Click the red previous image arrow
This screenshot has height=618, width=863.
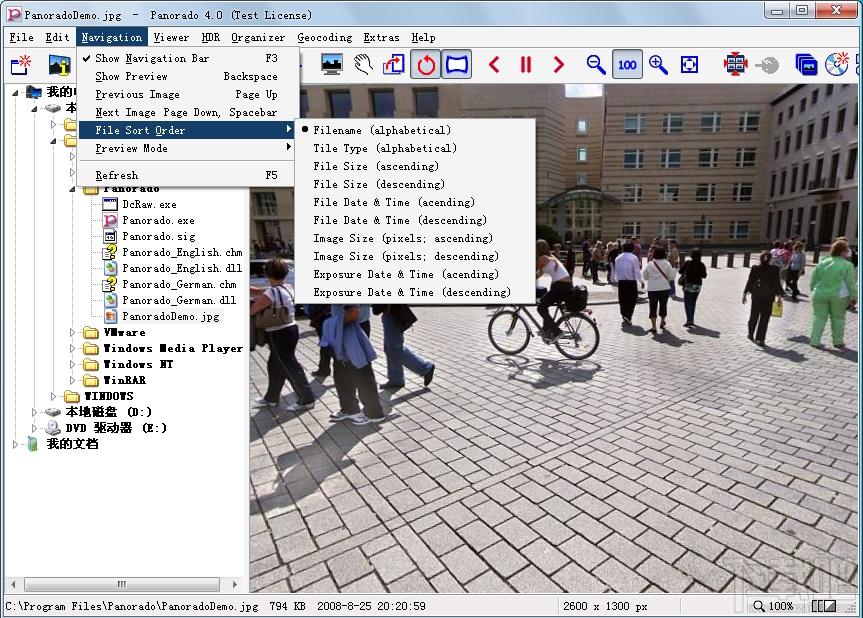tap(494, 65)
